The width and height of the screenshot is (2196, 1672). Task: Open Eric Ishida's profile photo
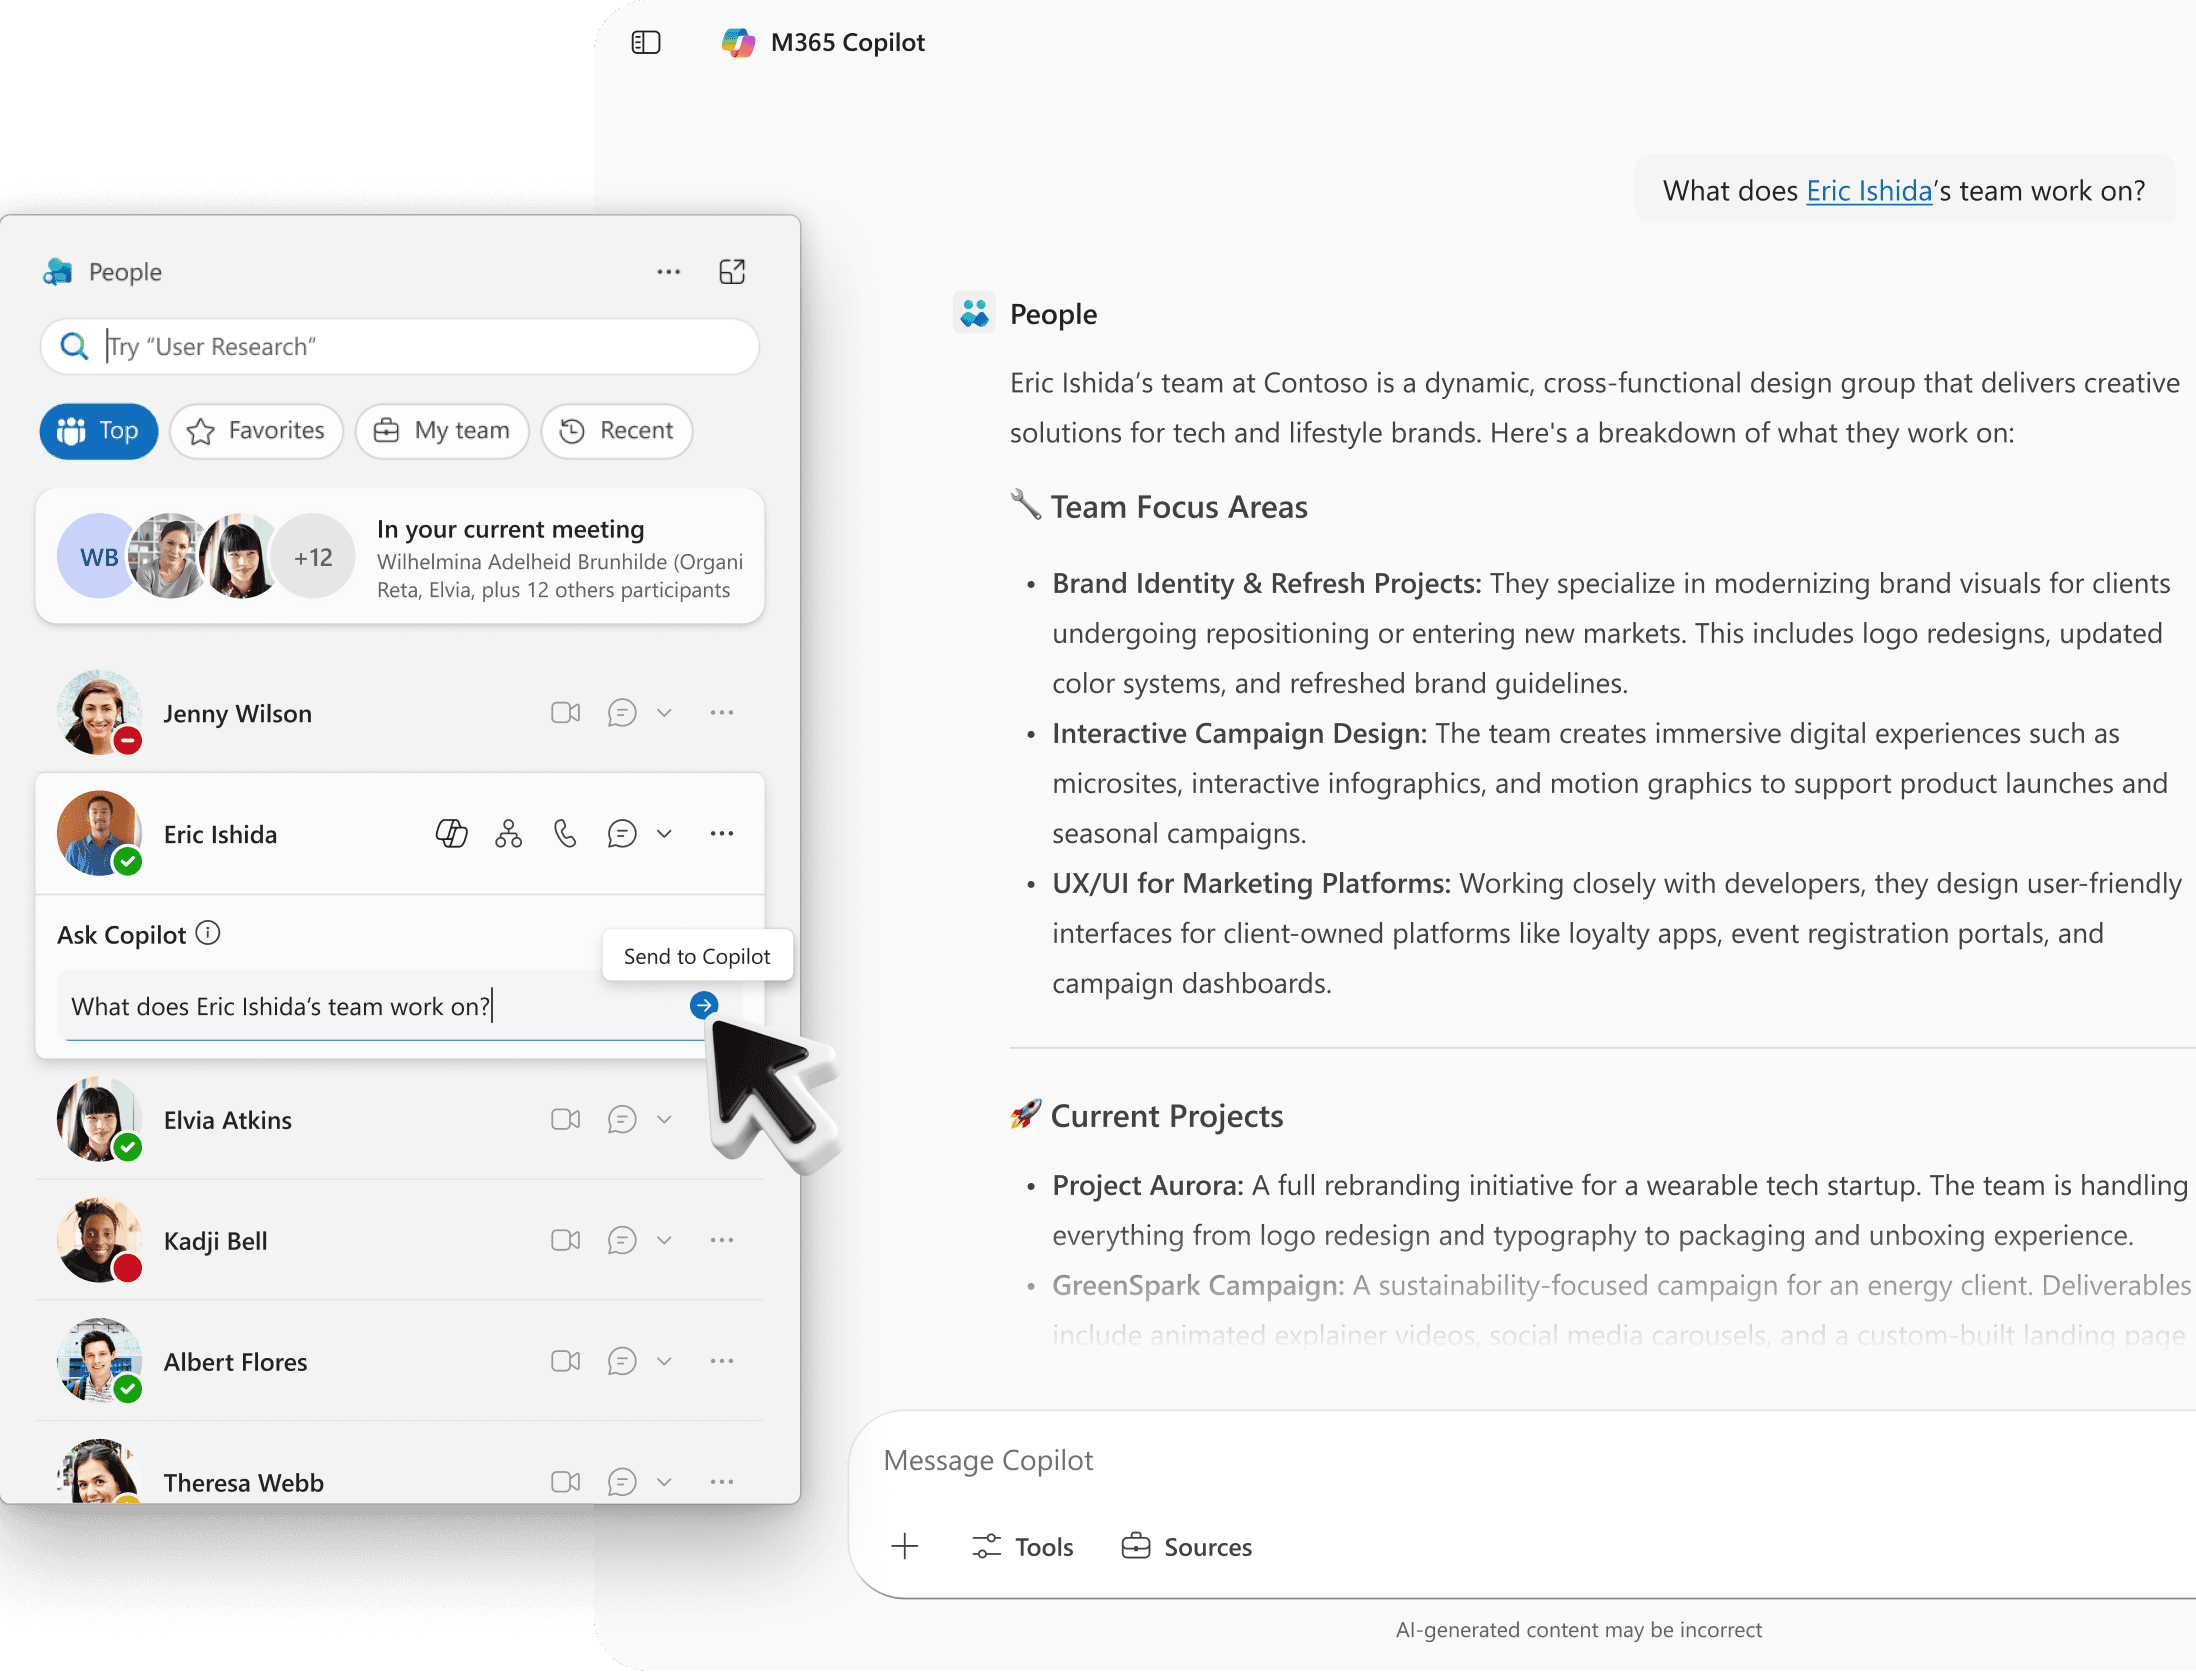[99, 833]
